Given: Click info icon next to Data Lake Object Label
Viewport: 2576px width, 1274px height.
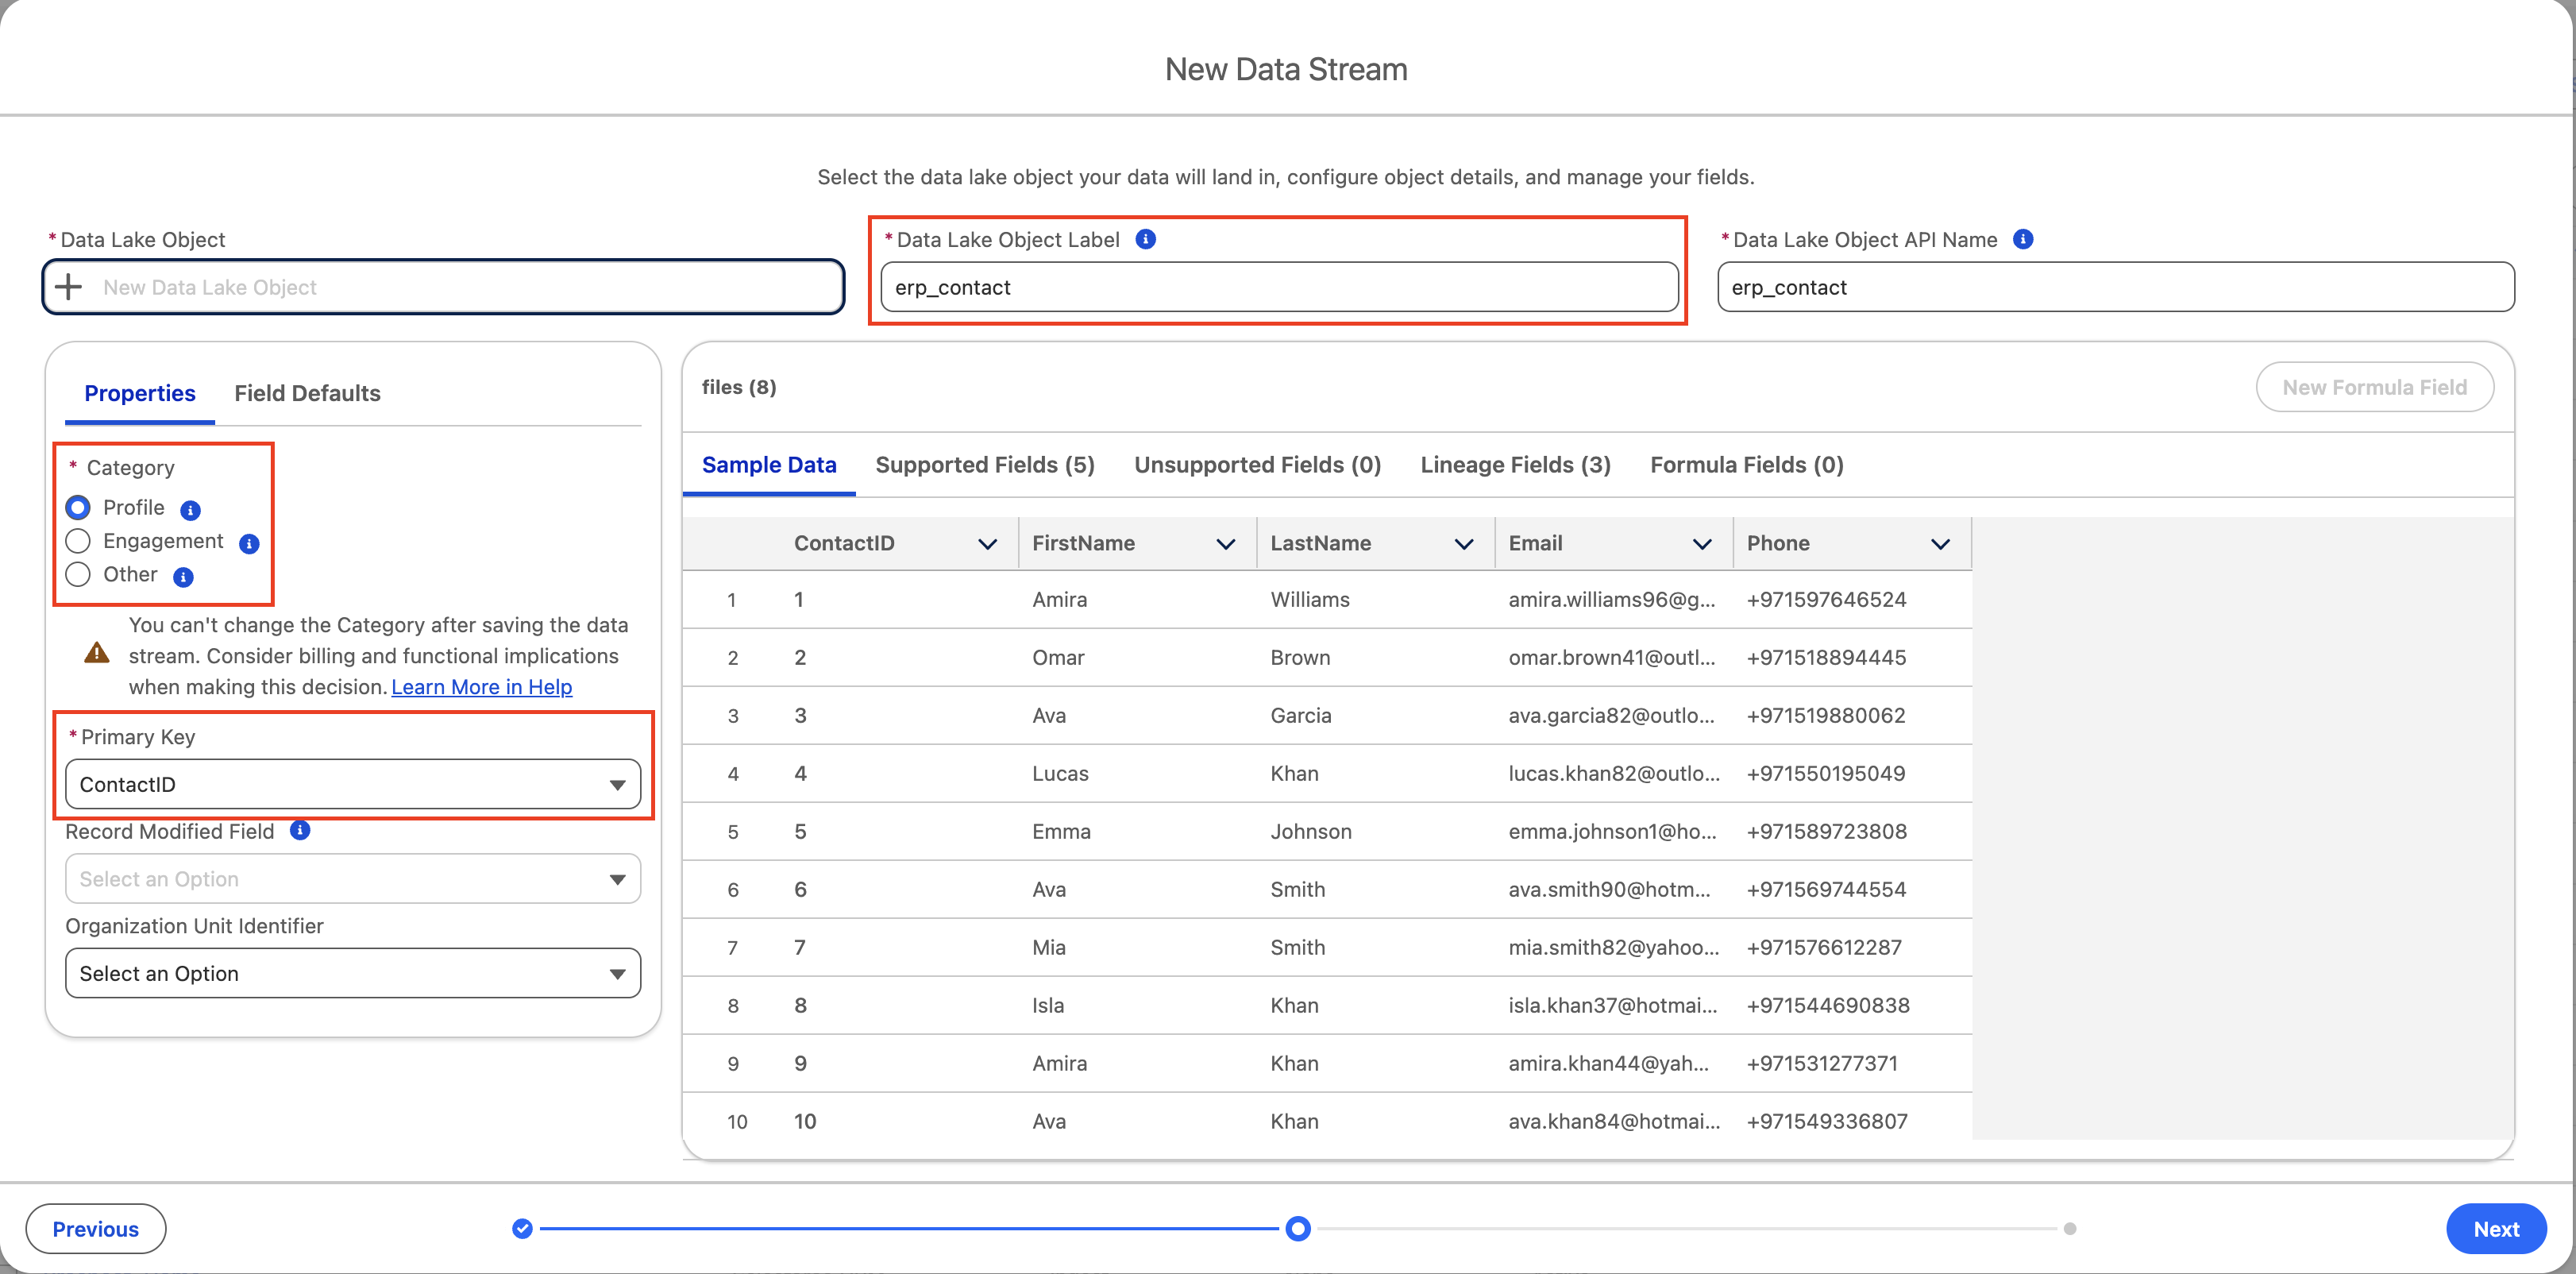Looking at the screenshot, I should point(1146,239).
